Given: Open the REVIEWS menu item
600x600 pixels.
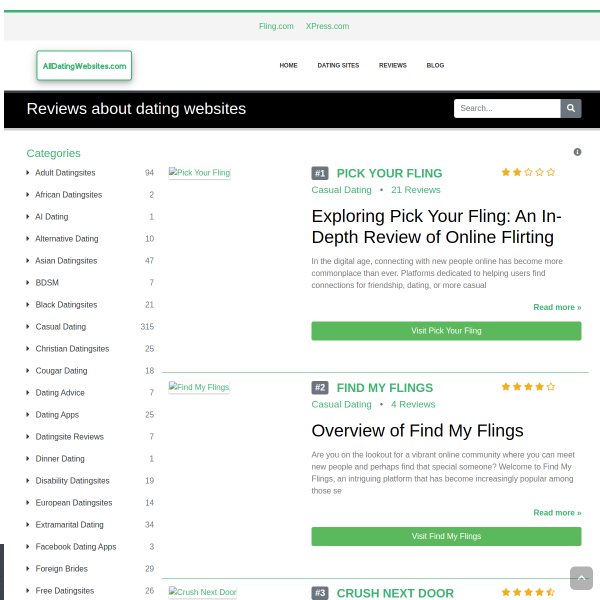Looking at the screenshot, I should 393,65.
